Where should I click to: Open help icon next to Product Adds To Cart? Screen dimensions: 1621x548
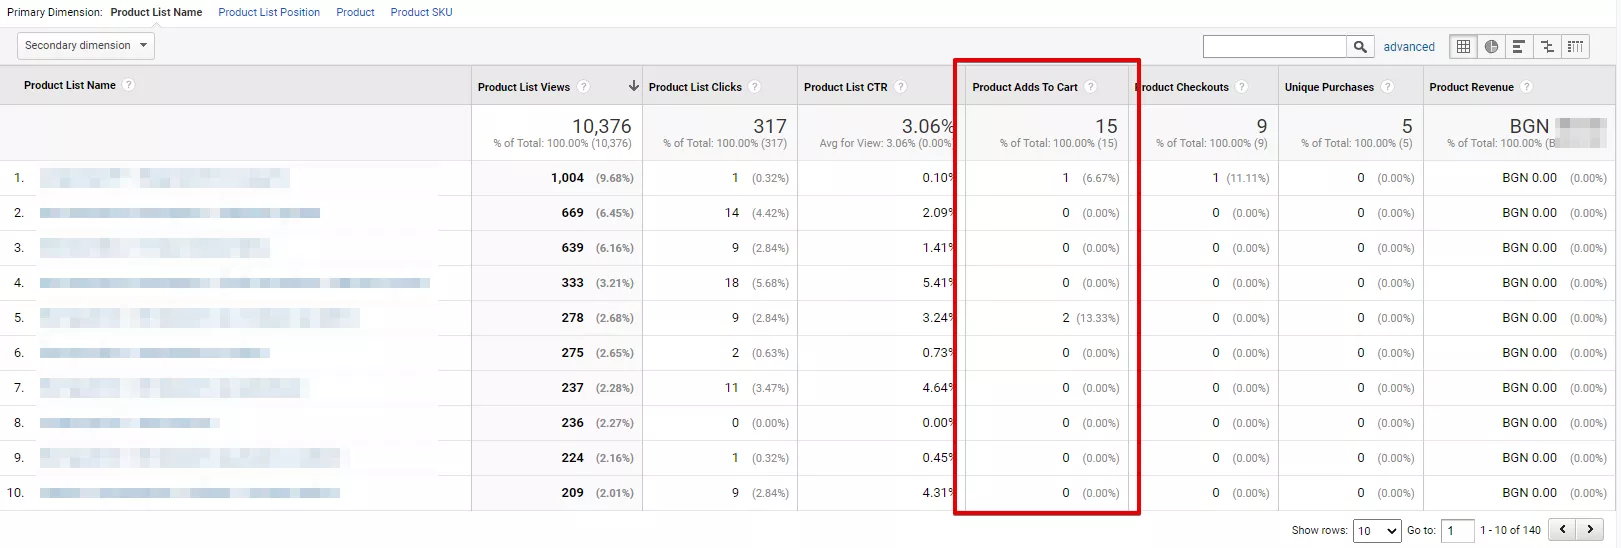point(1091,87)
